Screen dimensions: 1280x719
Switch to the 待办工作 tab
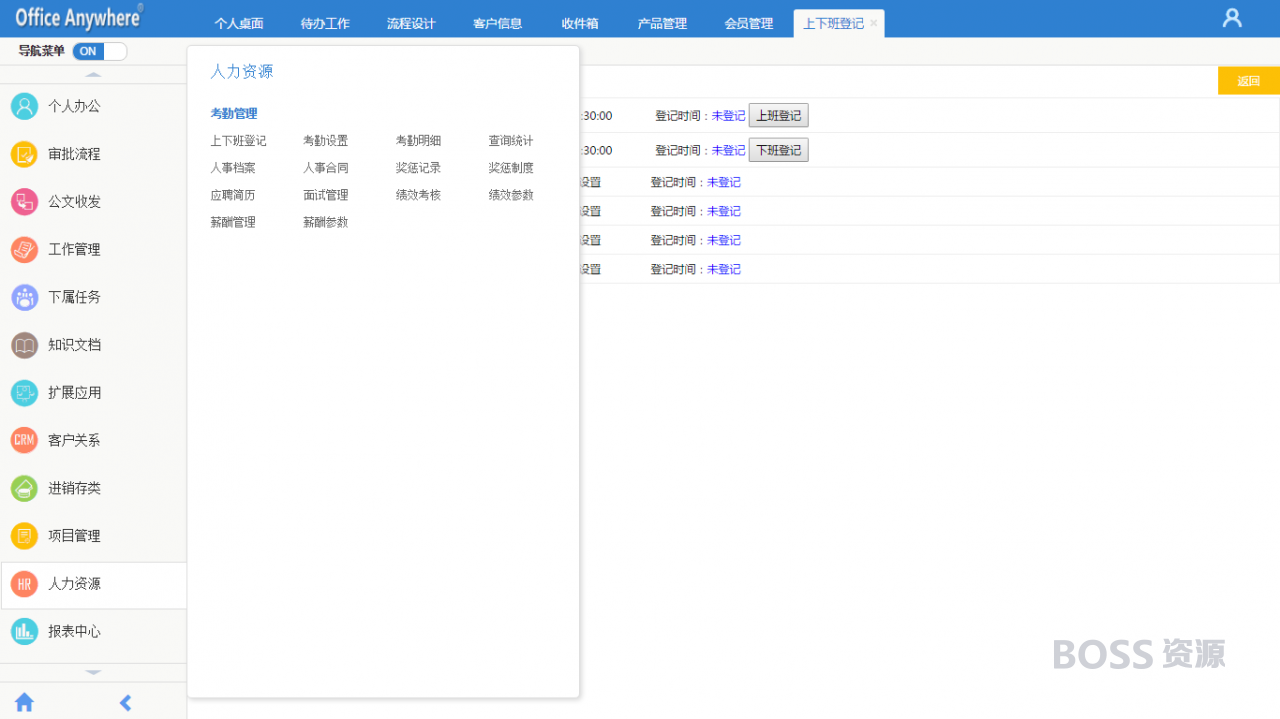tap(325, 23)
